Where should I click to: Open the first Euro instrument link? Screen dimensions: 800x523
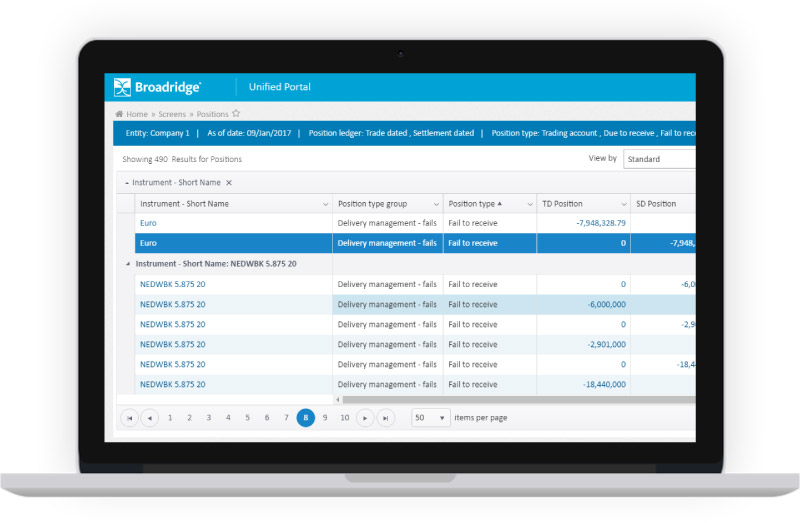tap(148, 223)
